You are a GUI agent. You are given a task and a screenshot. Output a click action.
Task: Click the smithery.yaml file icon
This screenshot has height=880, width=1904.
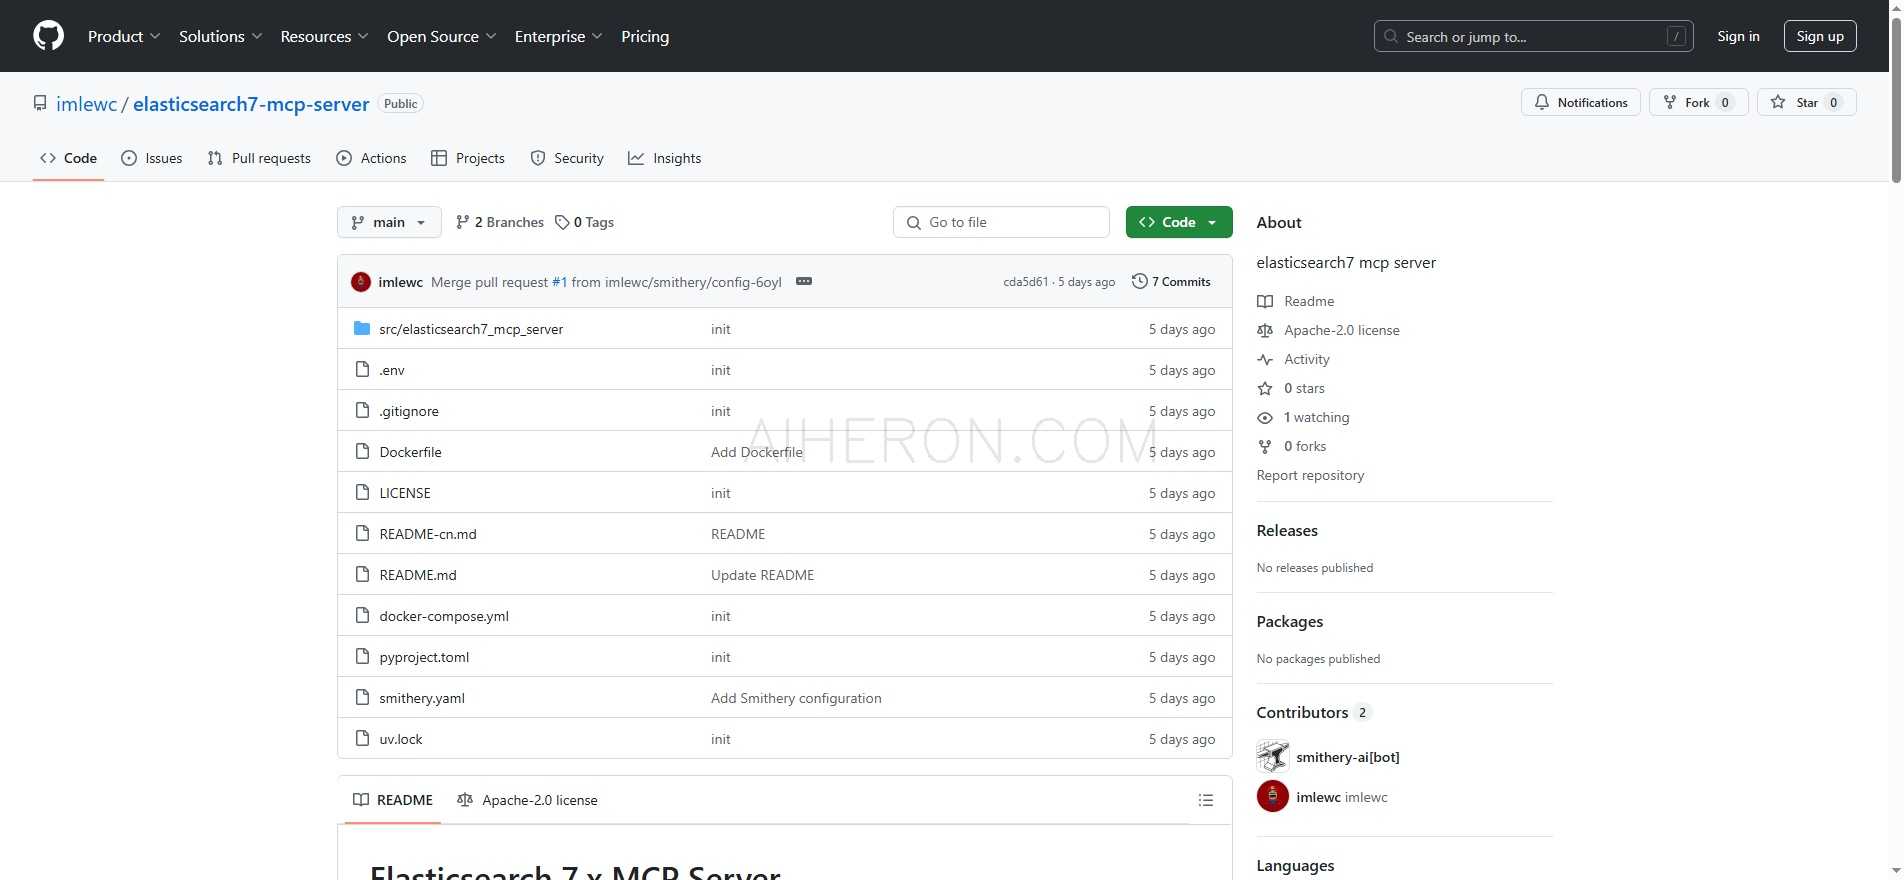[x=362, y=697]
